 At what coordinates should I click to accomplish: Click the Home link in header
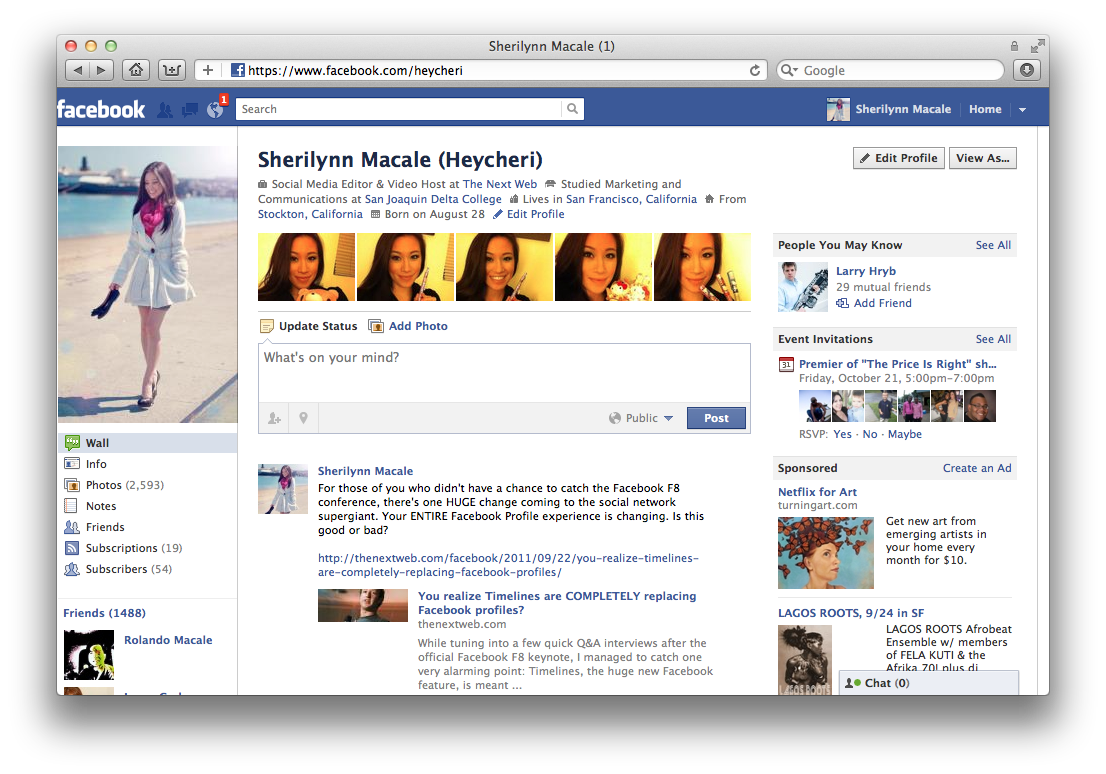pyautogui.click(x=985, y=109)
